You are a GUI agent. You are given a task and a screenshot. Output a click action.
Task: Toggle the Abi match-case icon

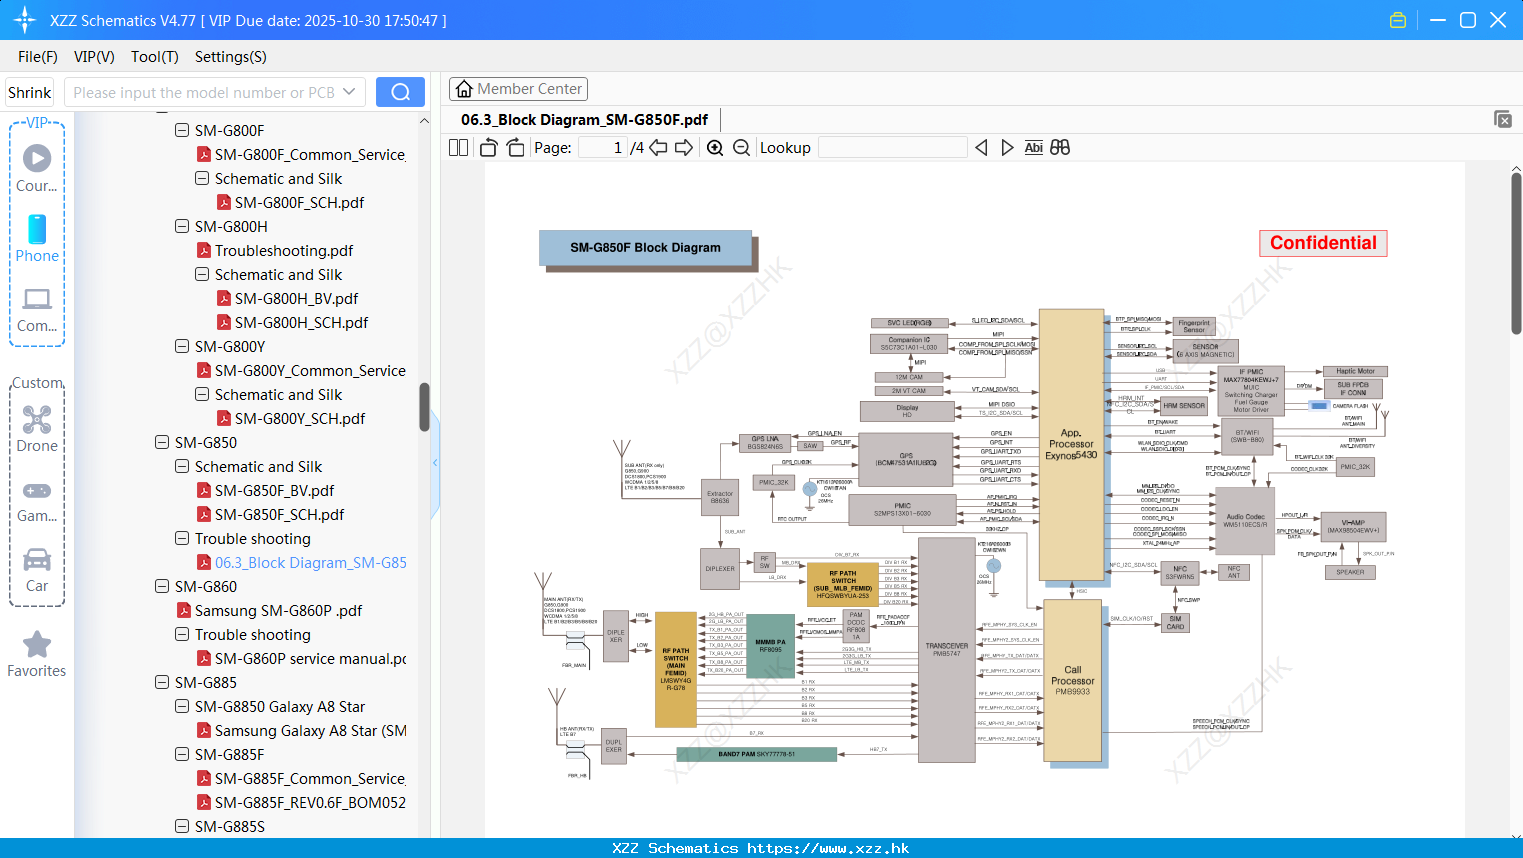tap(1033, 147)
